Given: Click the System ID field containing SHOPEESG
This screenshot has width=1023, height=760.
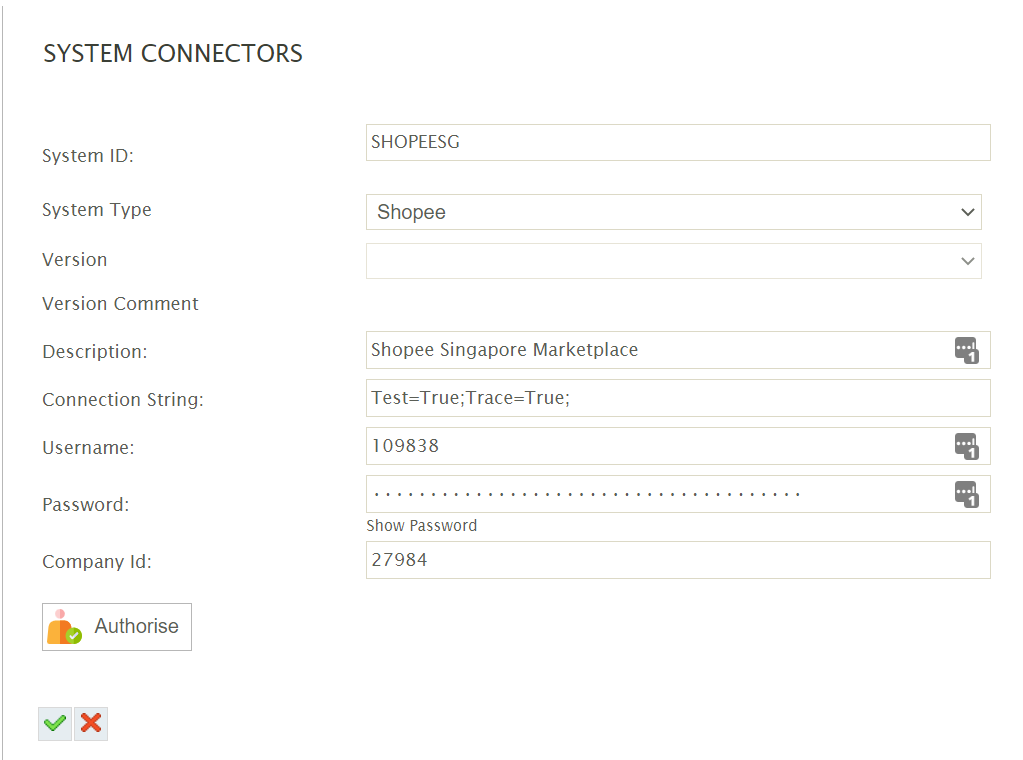Looking at the screenshot, I should 677,142.
